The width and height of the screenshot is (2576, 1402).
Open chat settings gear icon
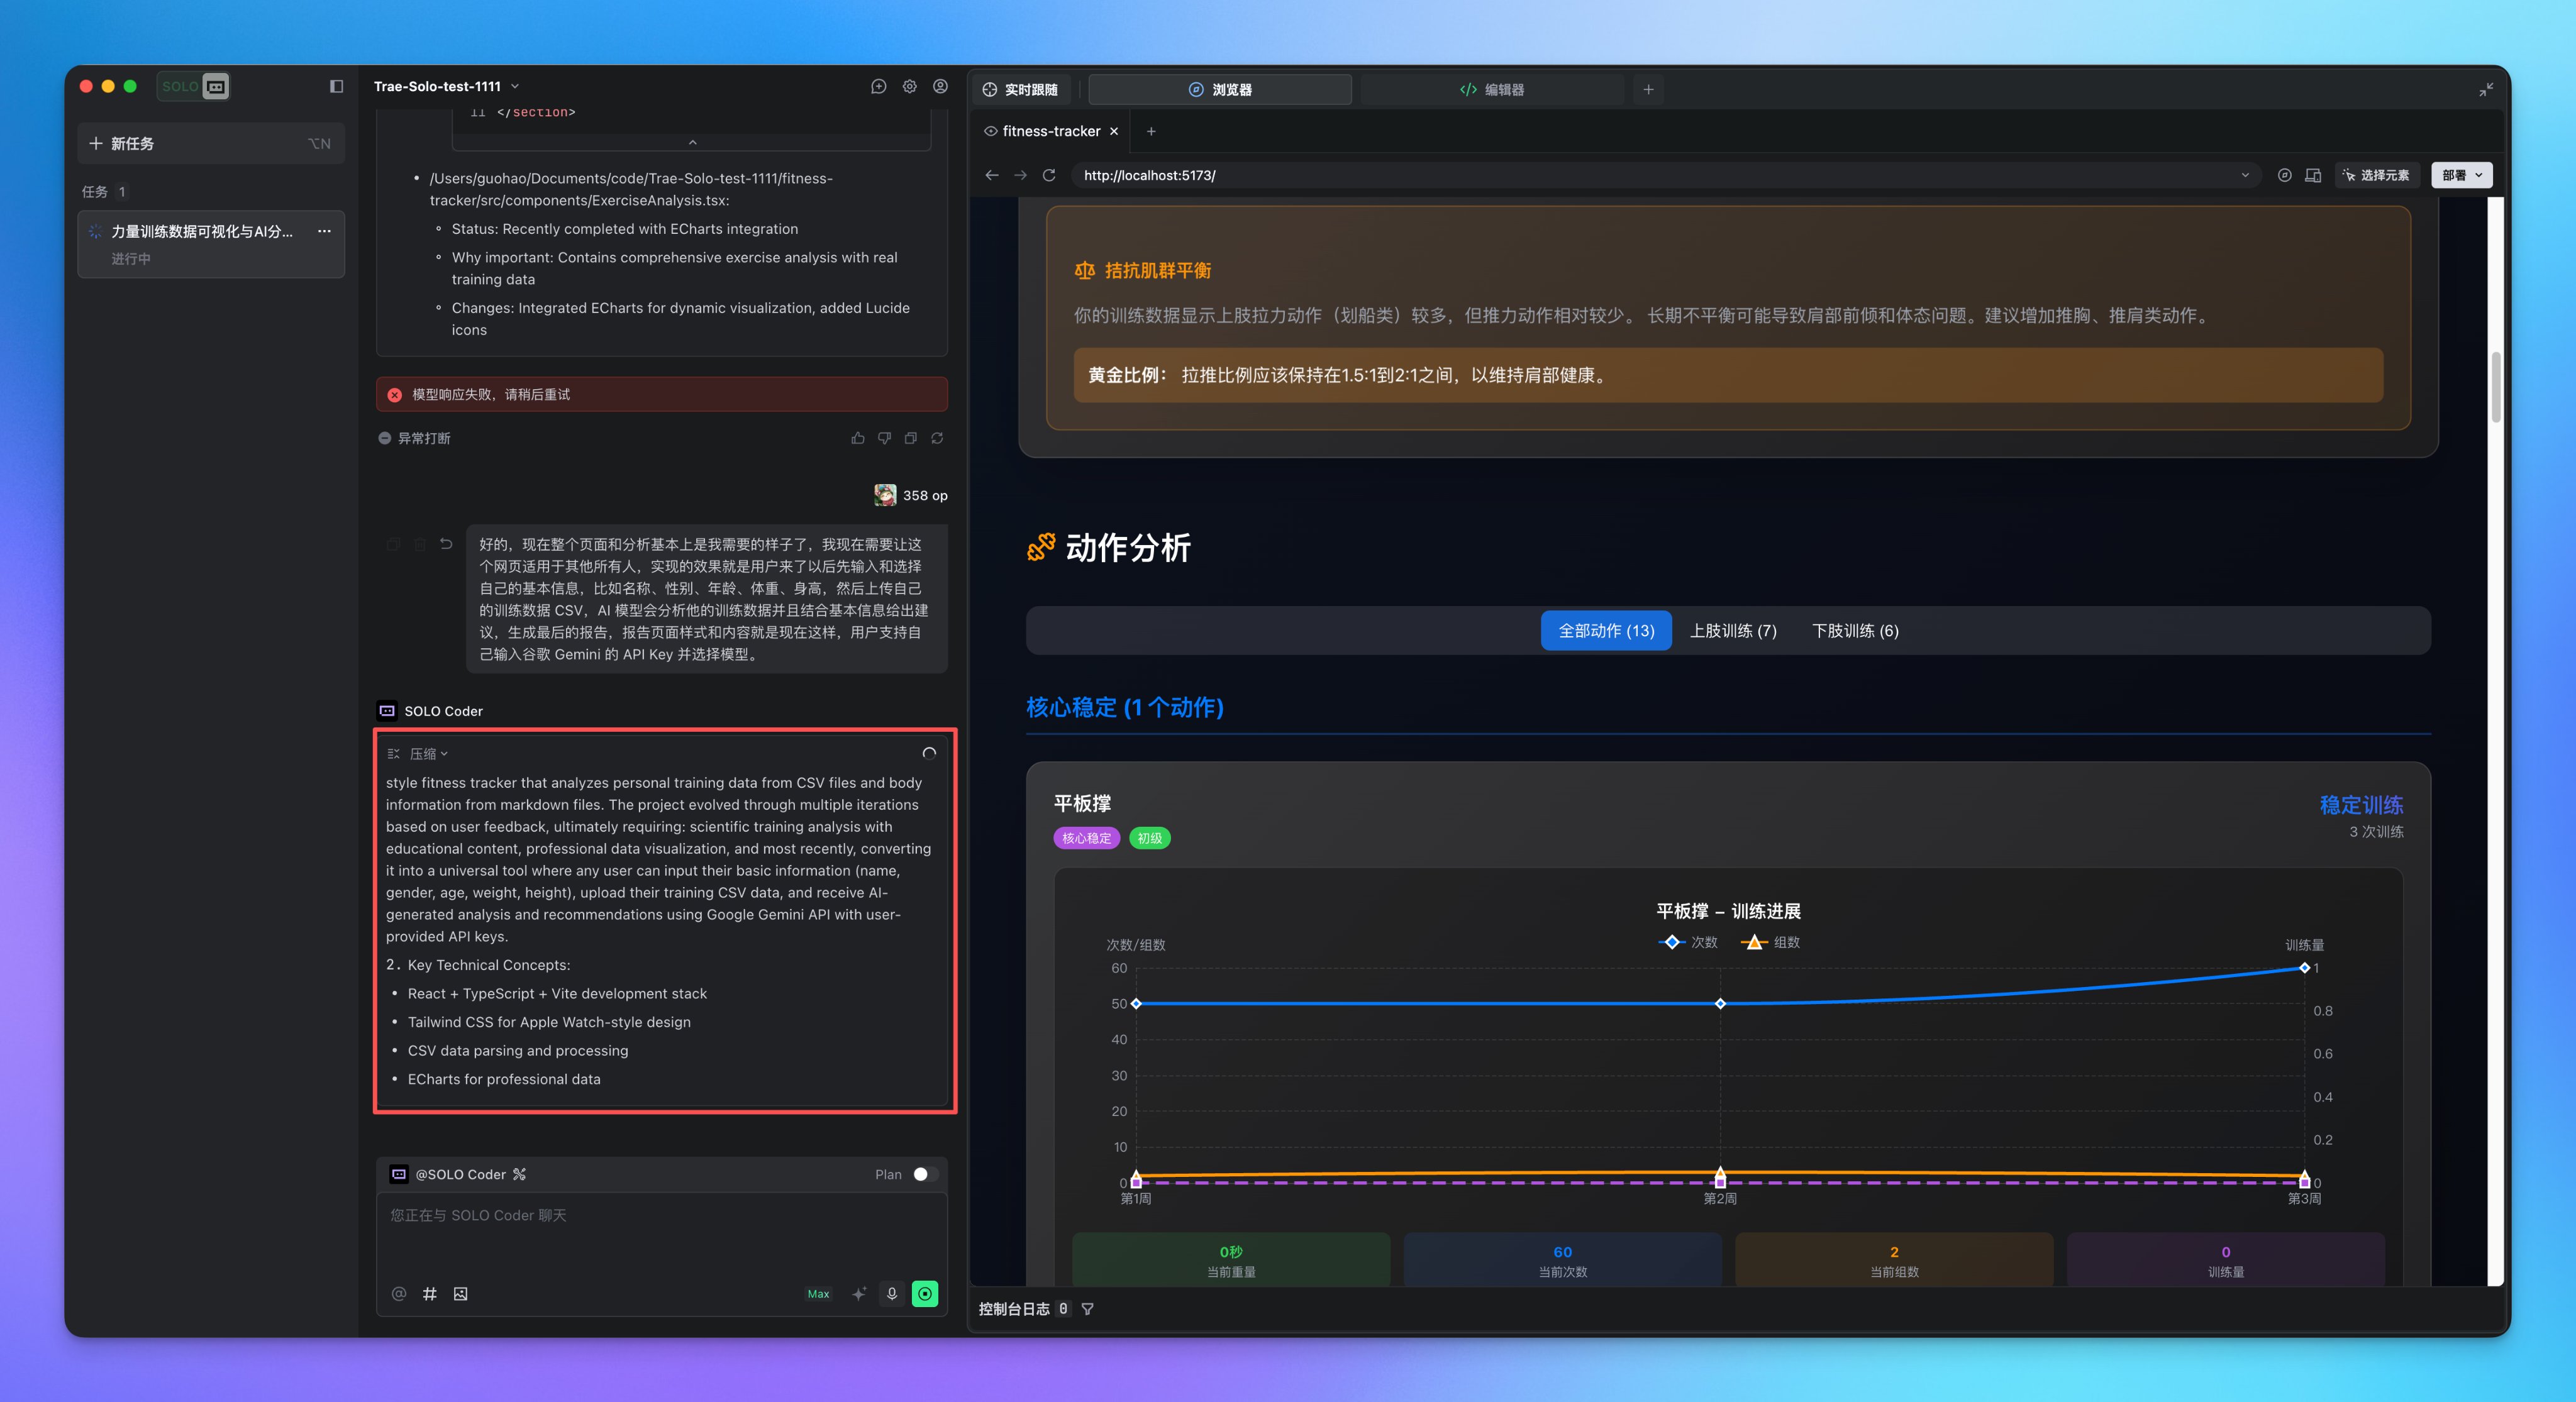coord(909,87)
